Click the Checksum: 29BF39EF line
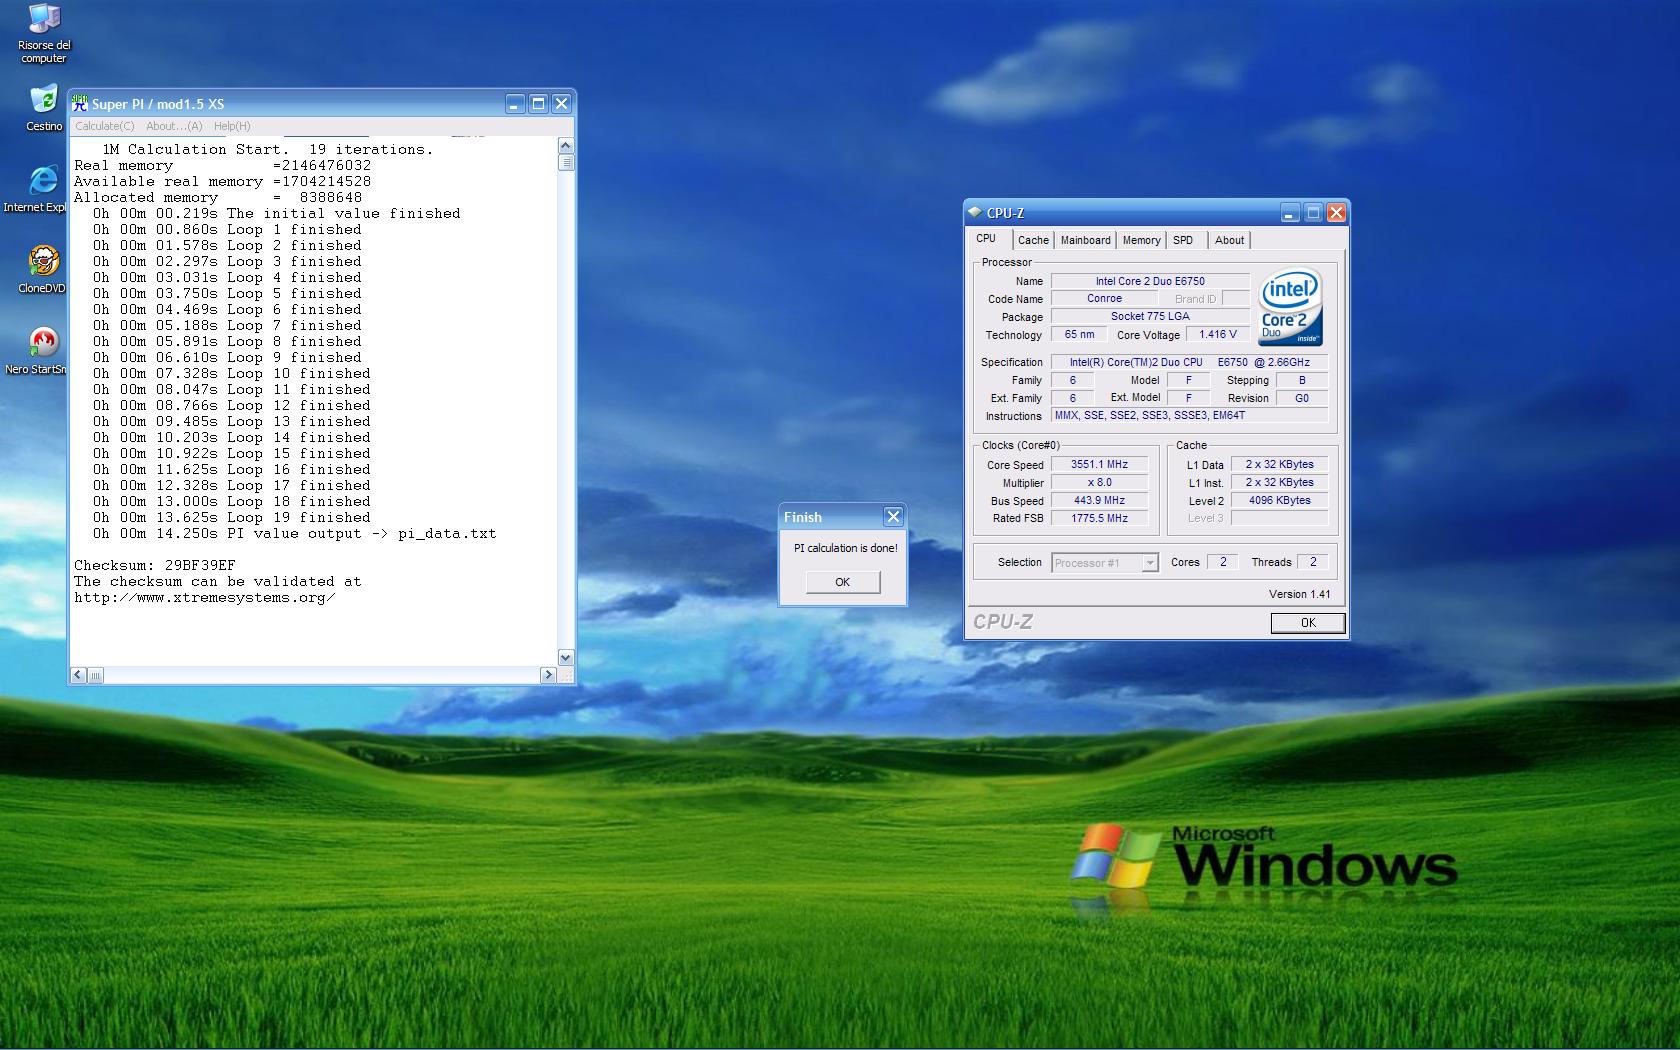This screenshot has height=1050, width=1680. (155, 565)
